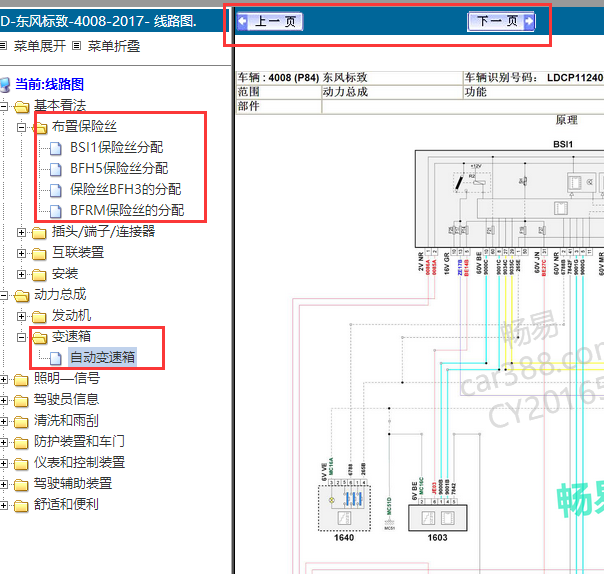This screenshot has width=604, height=574.
Task: Click the 安装 folder icon
Action: [39, 275]
